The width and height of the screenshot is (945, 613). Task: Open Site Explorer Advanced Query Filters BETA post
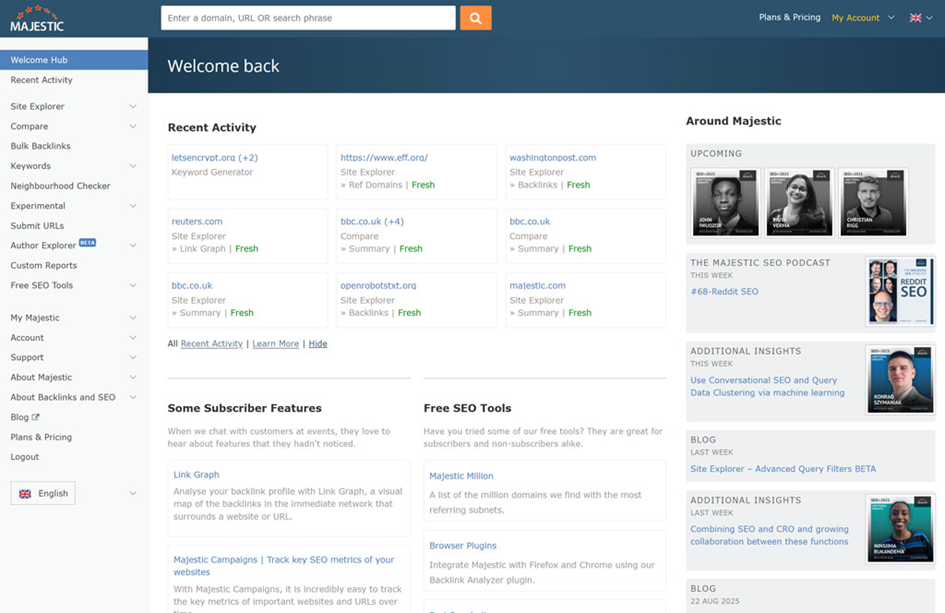tap(783, 469)
